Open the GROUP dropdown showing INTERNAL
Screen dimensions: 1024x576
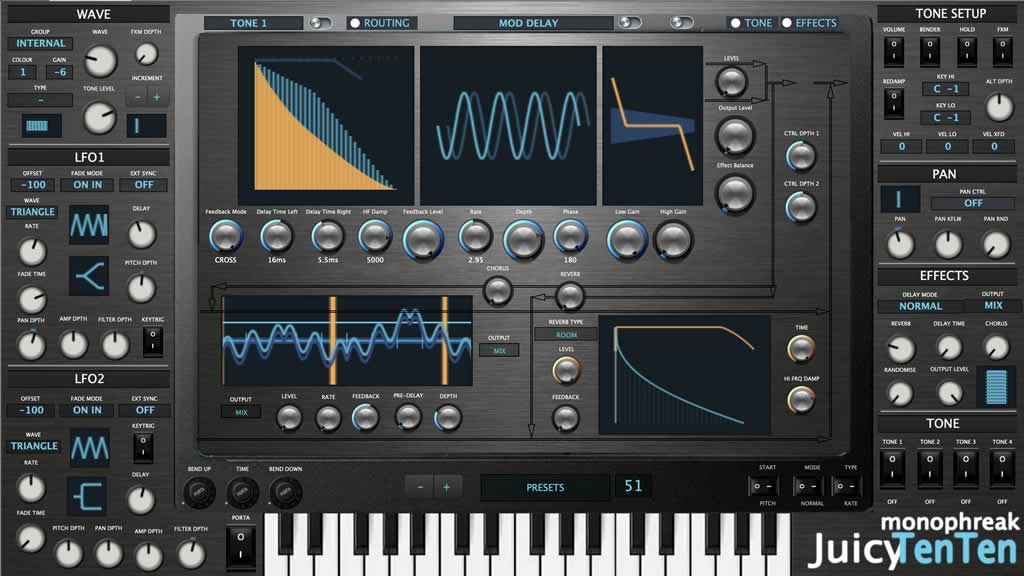[41, 44]
